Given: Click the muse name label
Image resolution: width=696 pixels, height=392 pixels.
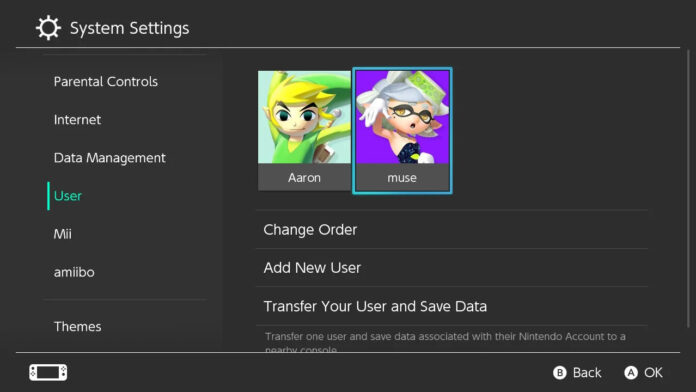Looking at the screenshot, I should click(402, 178).
